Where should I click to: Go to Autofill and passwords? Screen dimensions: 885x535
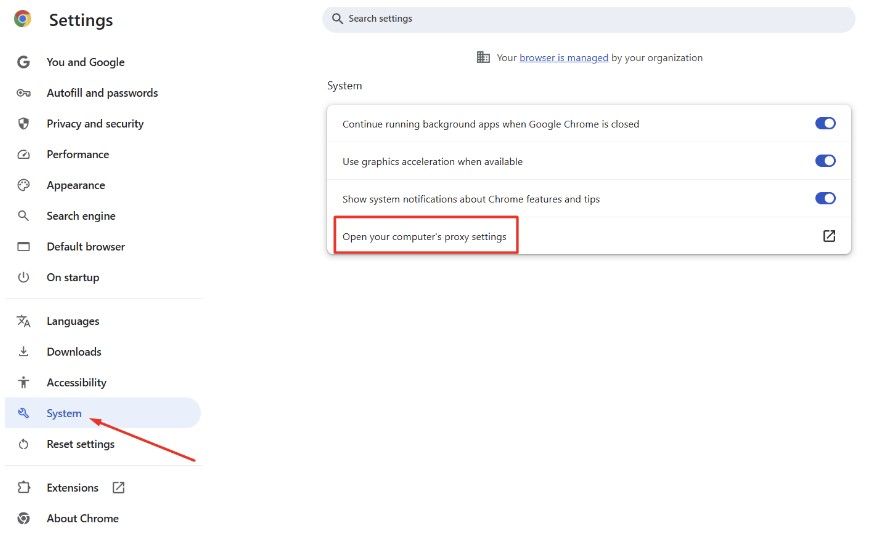(103, 93)
